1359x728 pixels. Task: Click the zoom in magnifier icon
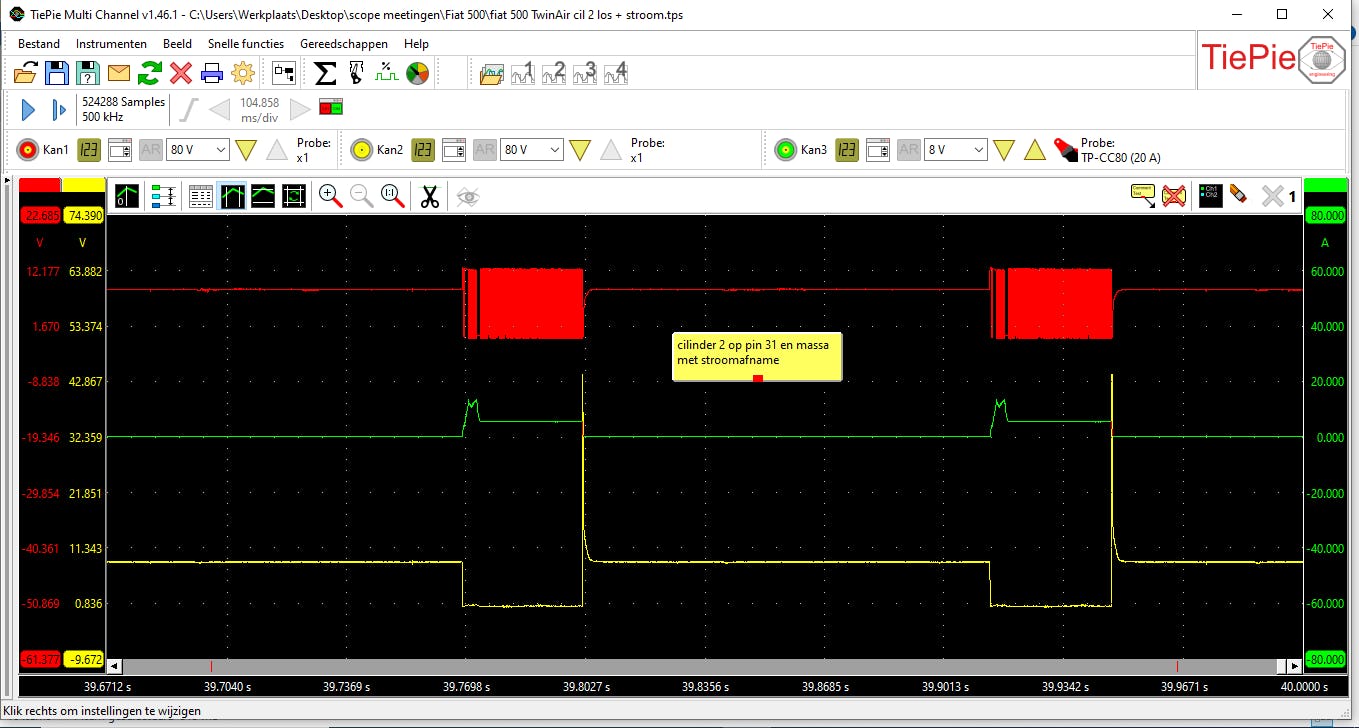click(x=330, y=197)
